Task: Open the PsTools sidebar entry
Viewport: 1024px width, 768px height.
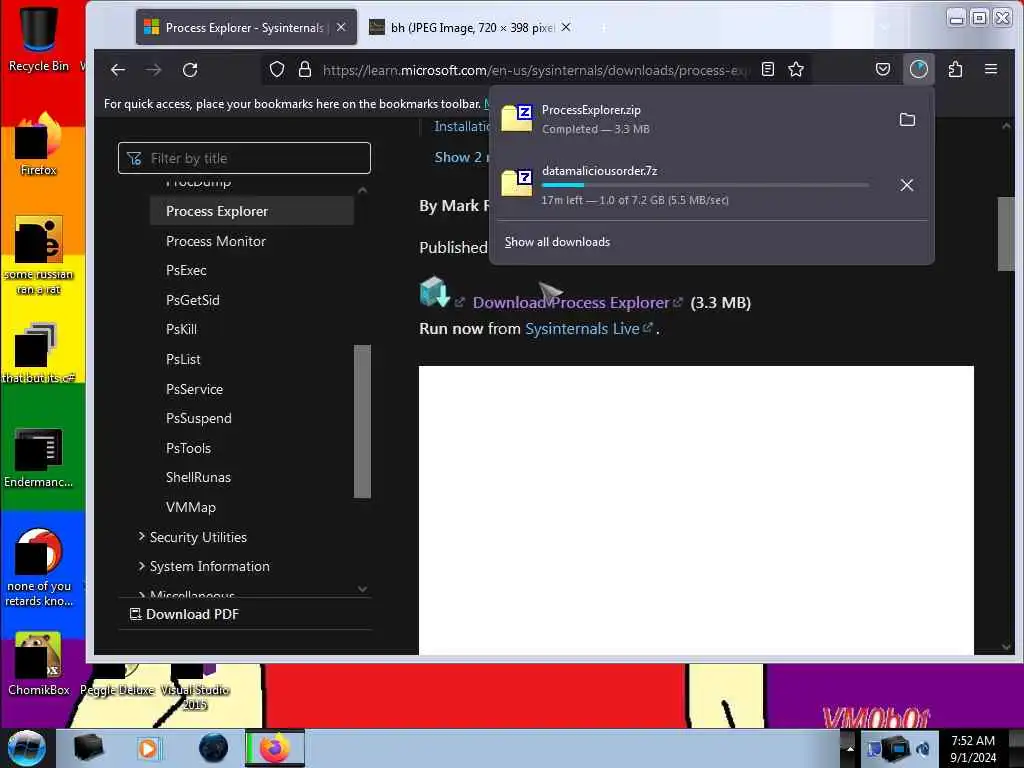Action: [188, 449]
